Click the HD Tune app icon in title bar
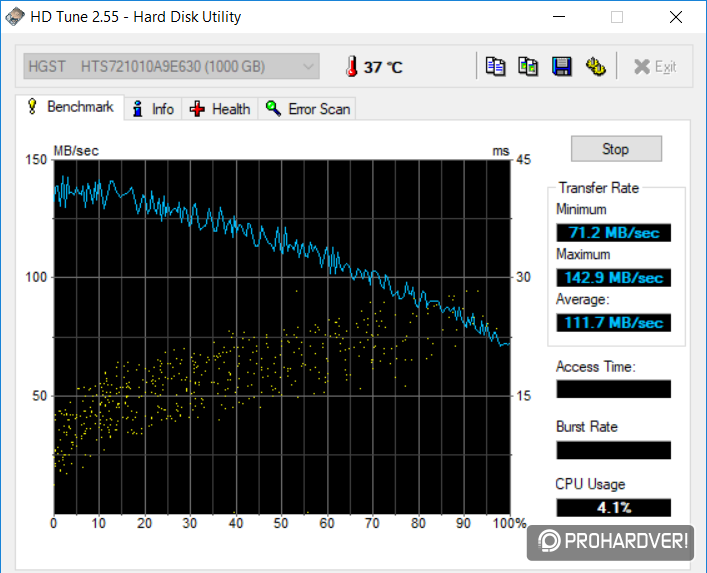The image size is (707, 573). [14, 17]
